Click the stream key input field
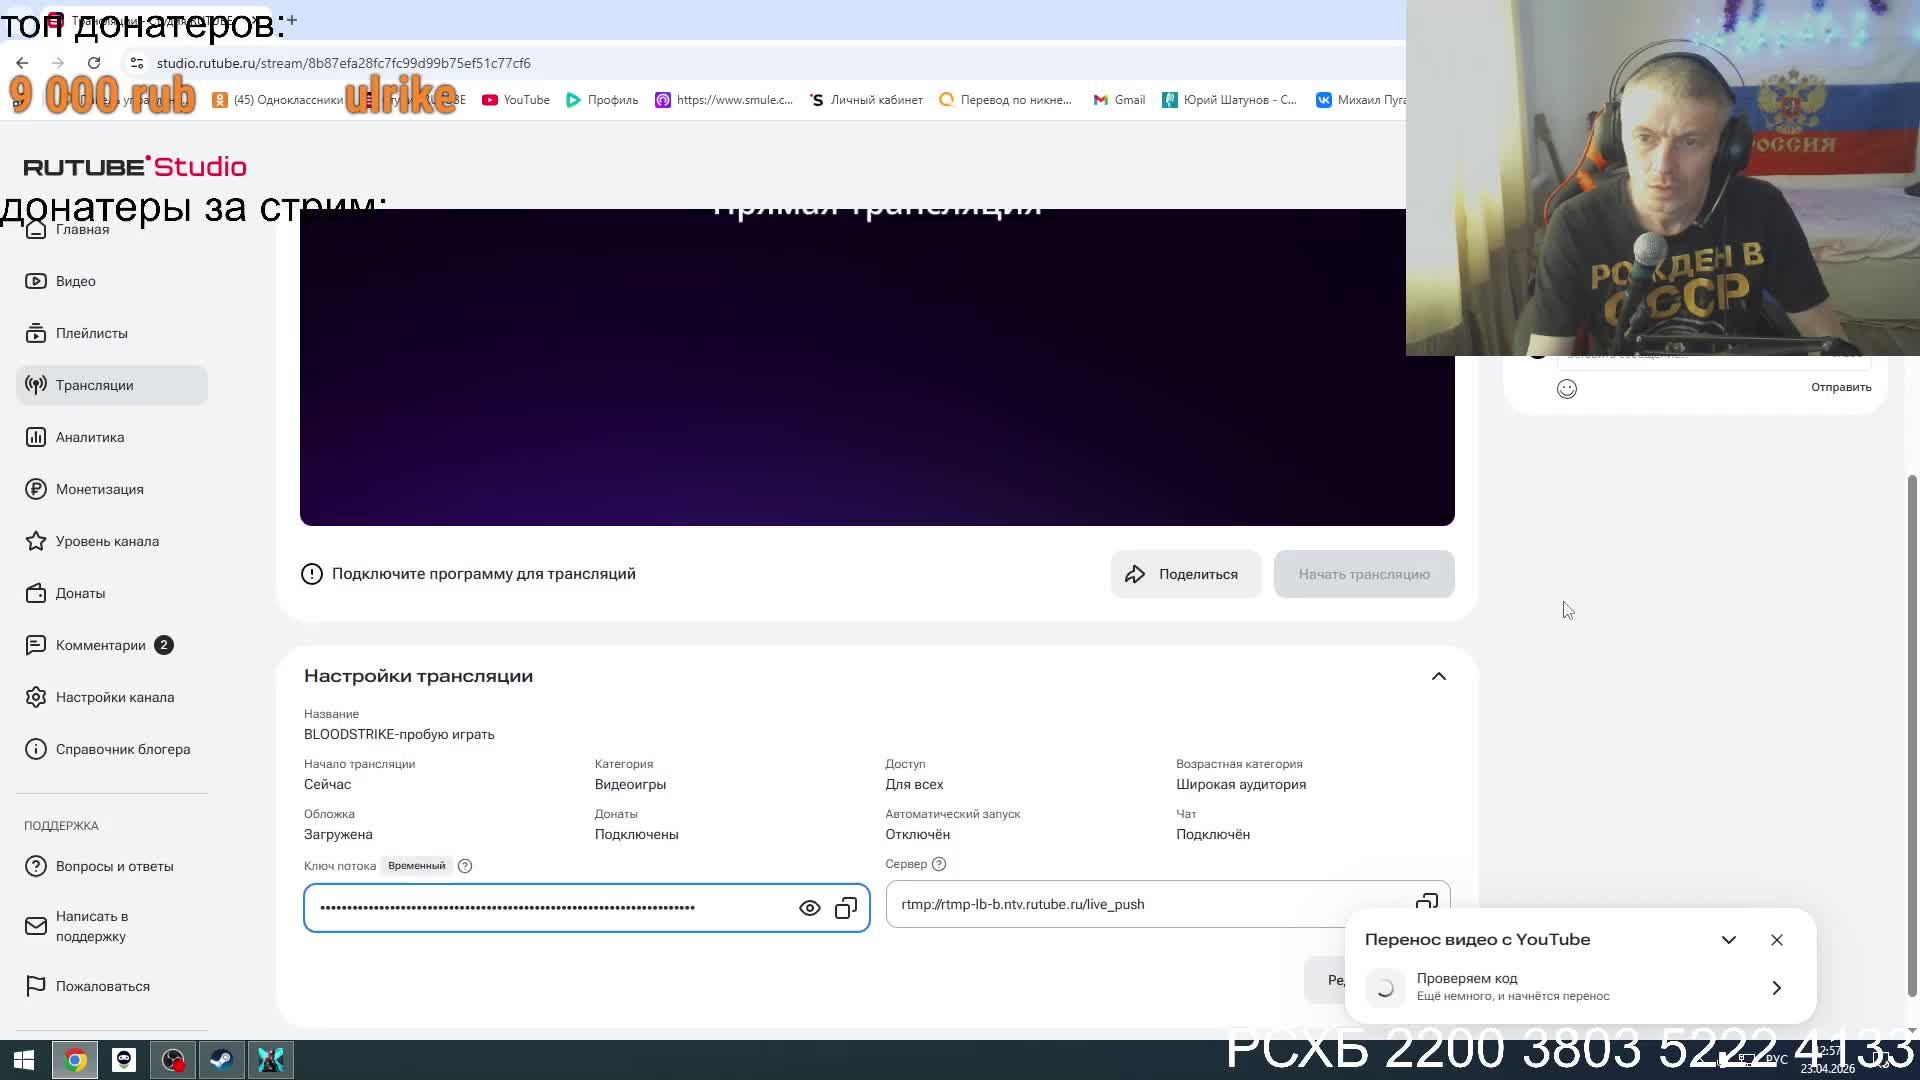 550,908
